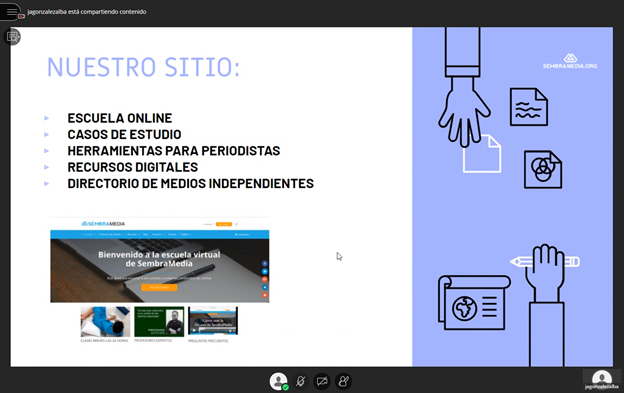Viewport: 624px width, 393px height.
Task: Open my status and settings avatar
Action: [278, 381]
